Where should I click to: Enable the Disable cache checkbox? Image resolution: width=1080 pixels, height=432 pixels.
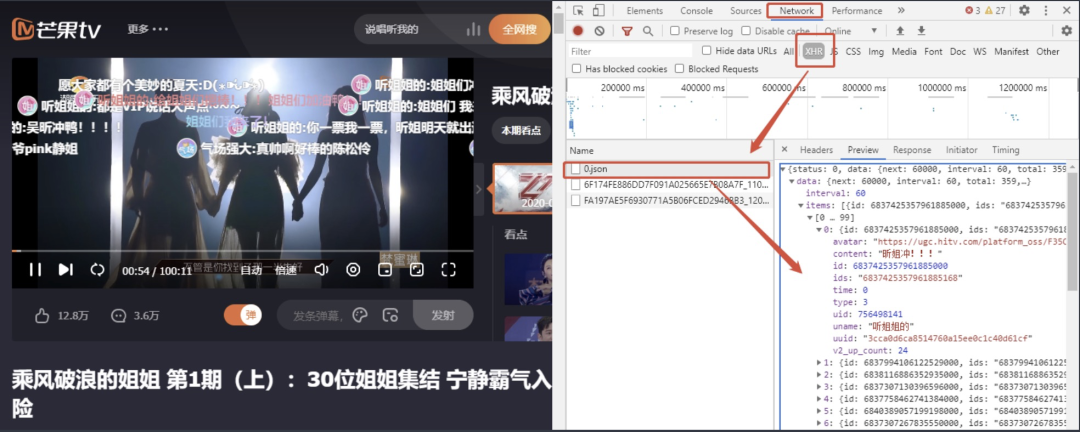click(746, 31)
